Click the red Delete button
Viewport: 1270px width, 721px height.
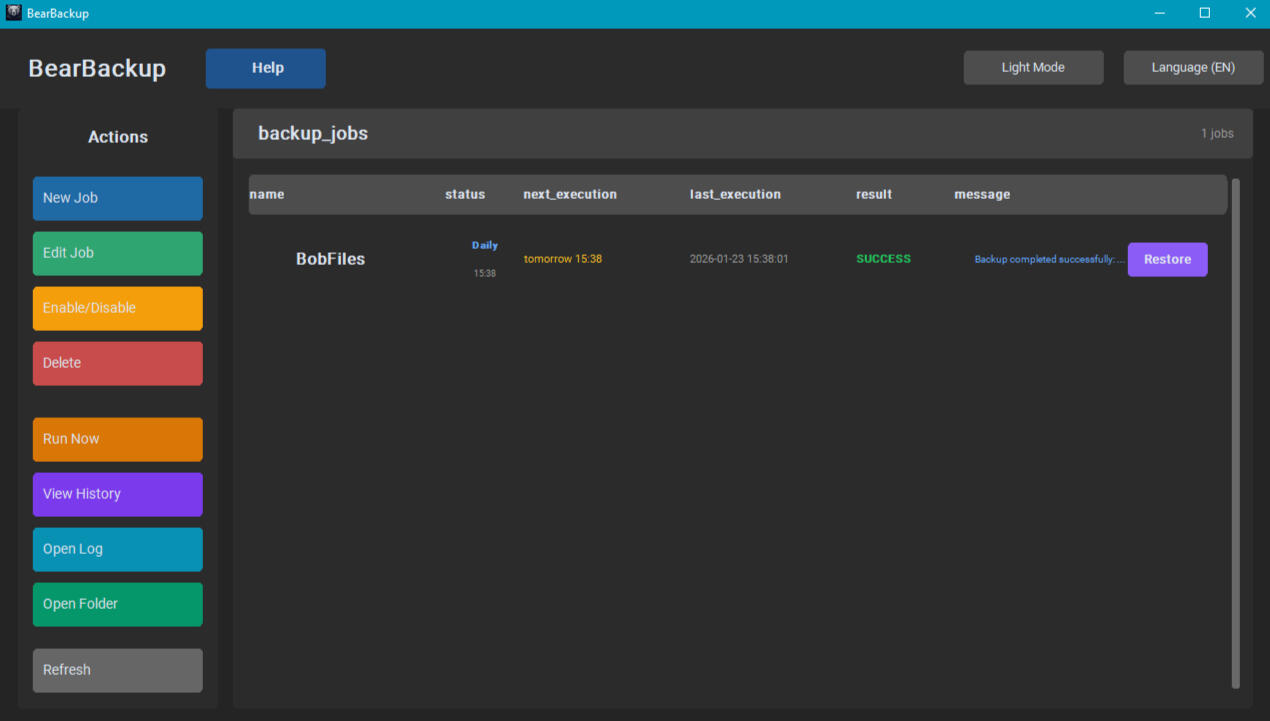pos(118,363)
